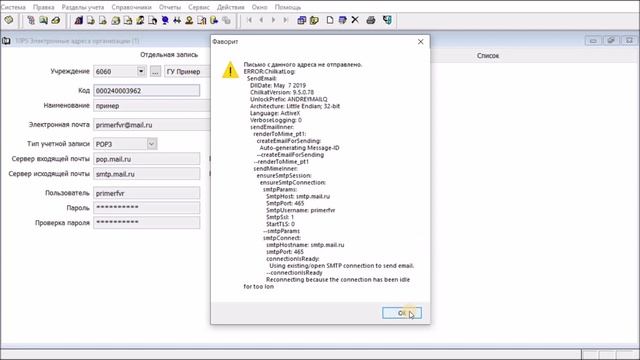
Task: Click the Сервер исходящей почты field
Action: [147, 174]
